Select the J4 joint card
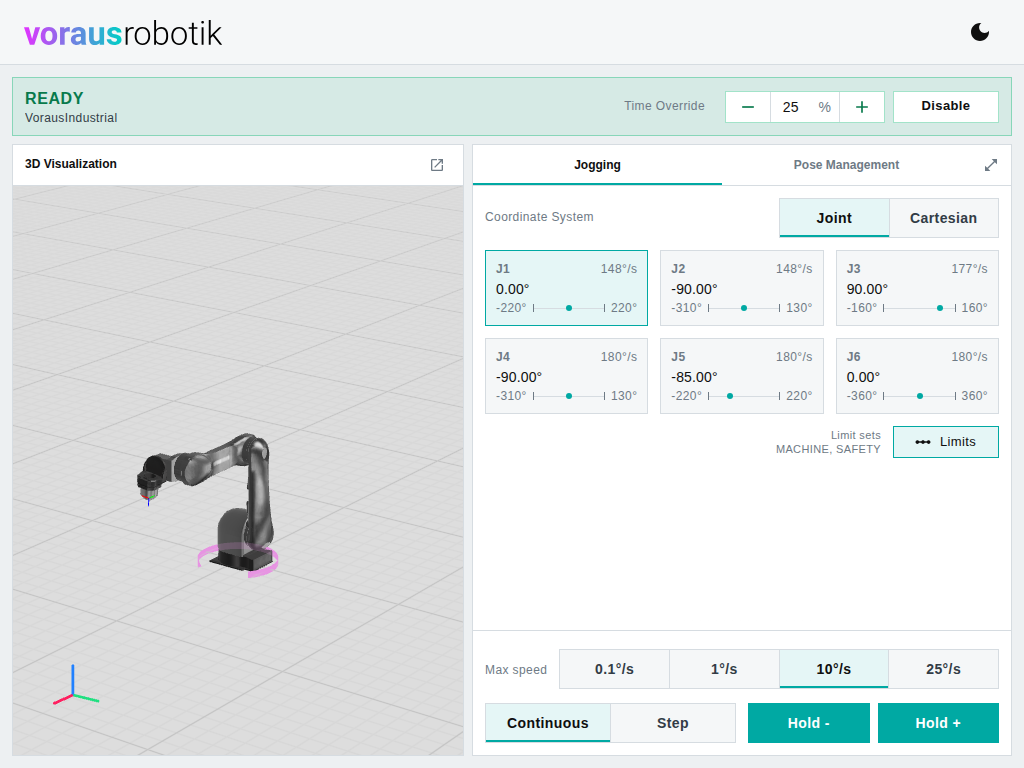The image size is (1024, 768). point(566,376)
